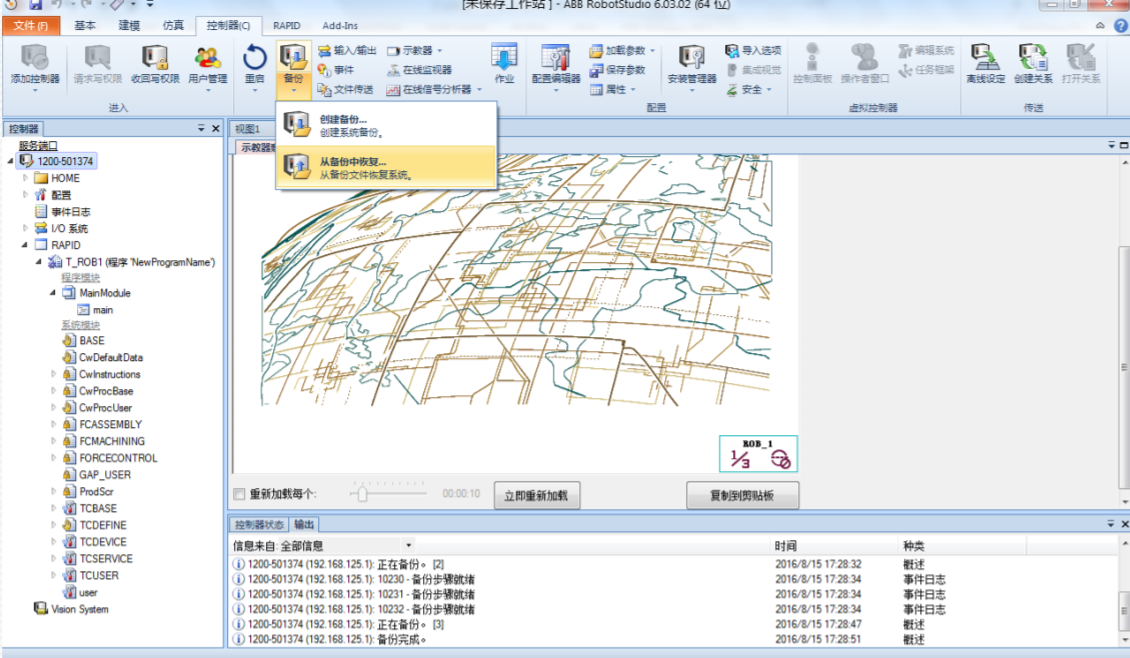Image resolution: width=1130 pixels, height=658 pixels.
Task: Click the 立即重新加载 Reload Now button
Action: coord(536,495)
